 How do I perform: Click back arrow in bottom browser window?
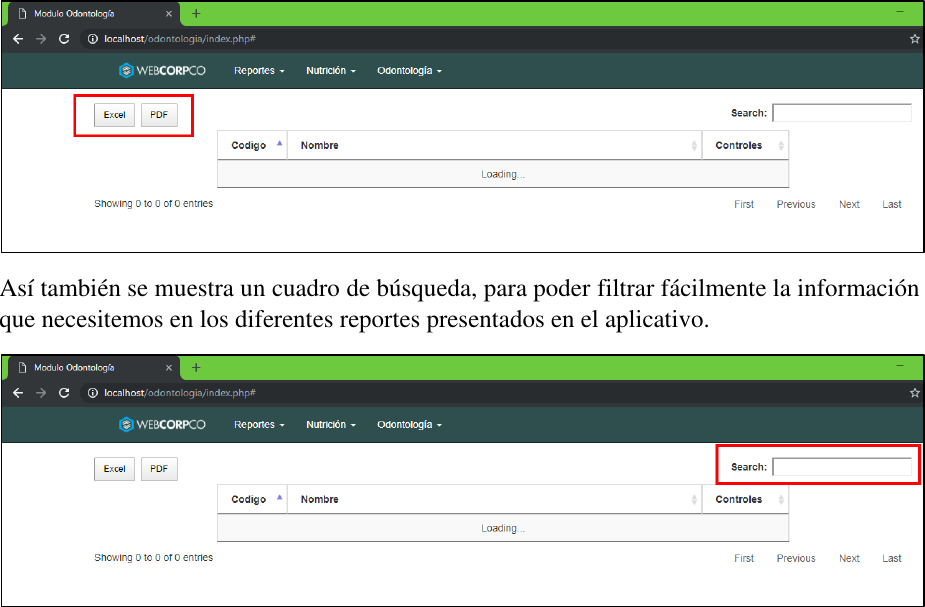(x=18, y=393)
